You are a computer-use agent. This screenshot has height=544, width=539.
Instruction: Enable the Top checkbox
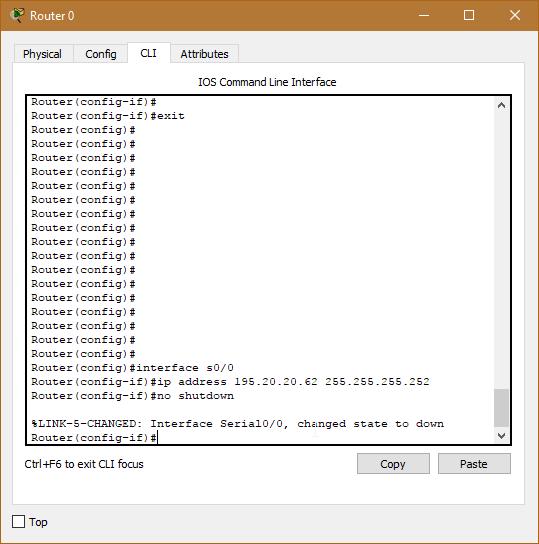point(18,521)
